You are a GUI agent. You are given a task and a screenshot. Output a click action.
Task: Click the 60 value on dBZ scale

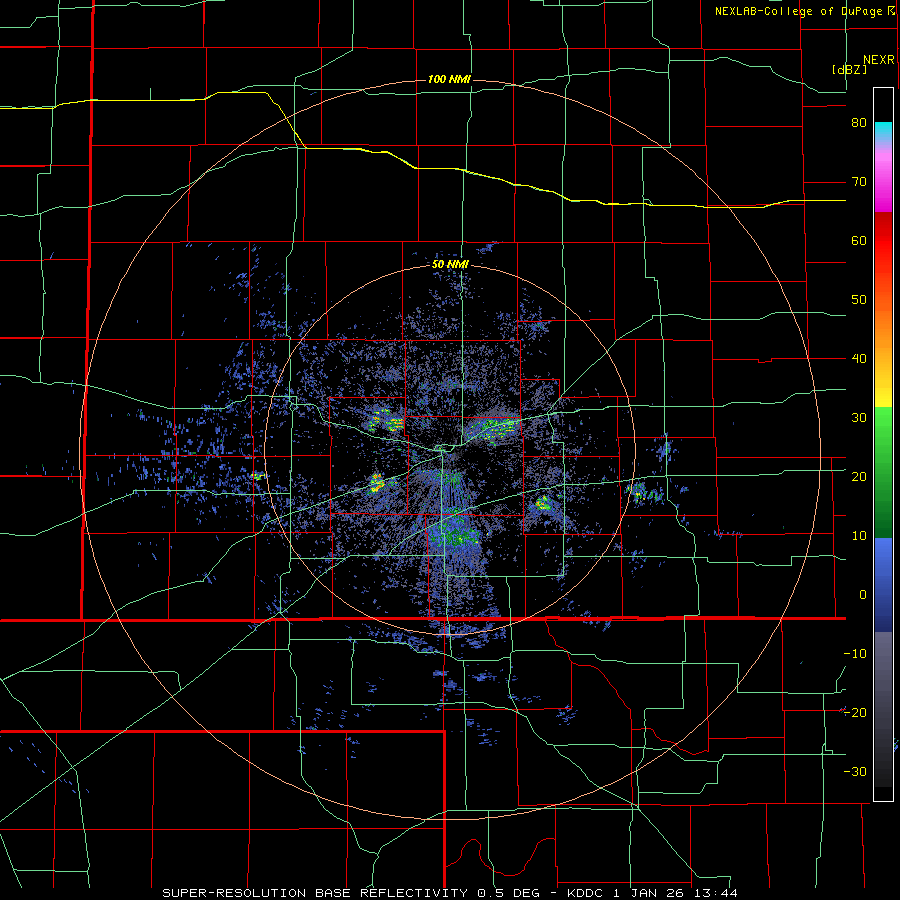point(859,240)
